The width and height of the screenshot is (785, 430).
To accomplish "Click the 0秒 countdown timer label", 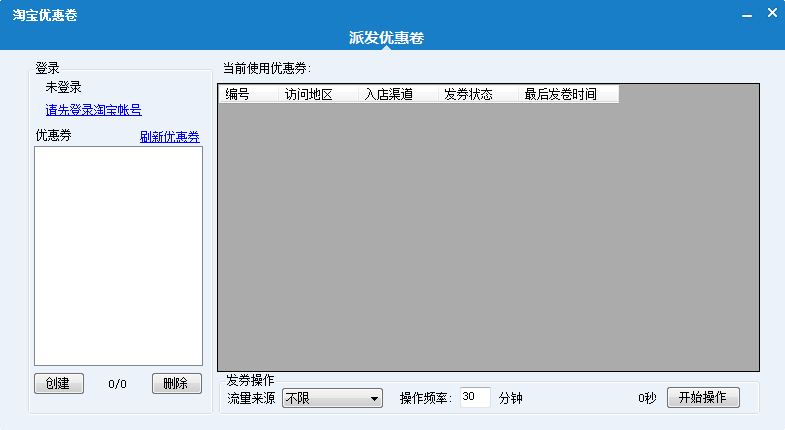I will click(x=647, y=398).
